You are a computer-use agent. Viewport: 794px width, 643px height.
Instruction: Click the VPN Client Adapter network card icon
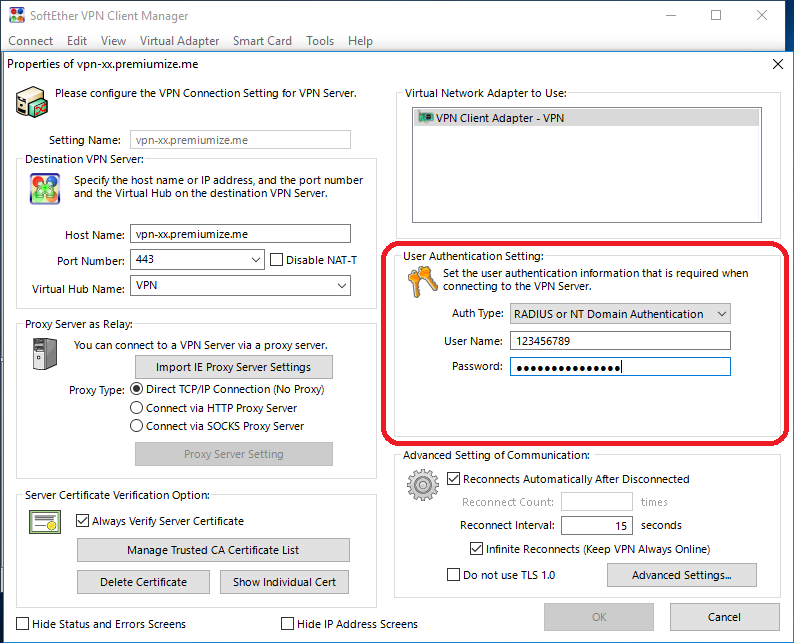click(425, 117)
